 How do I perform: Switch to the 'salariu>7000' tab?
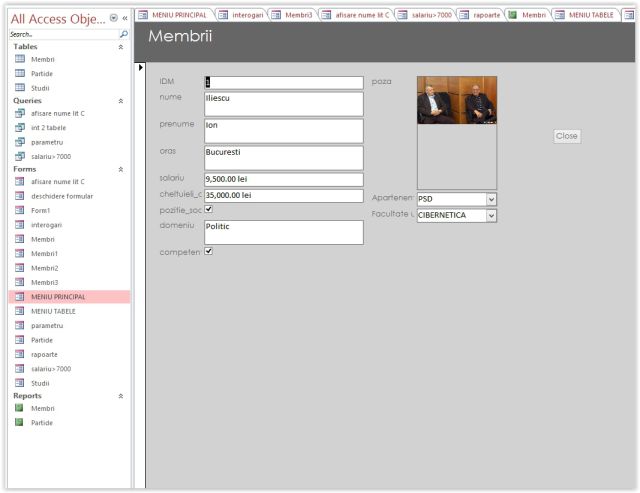point(426,15)
